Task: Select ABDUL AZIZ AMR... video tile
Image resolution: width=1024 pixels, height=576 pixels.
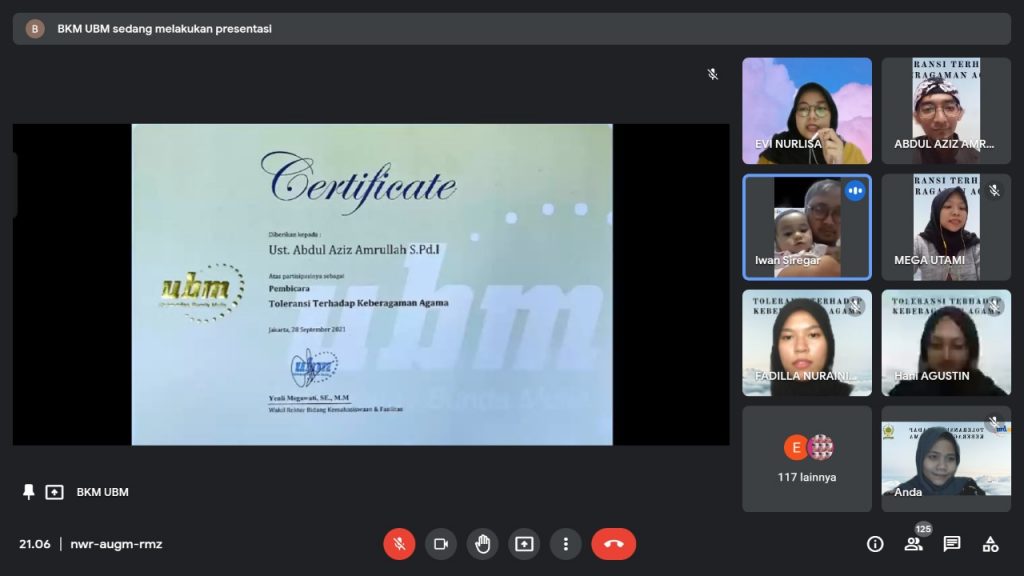Action: [946, 110]
